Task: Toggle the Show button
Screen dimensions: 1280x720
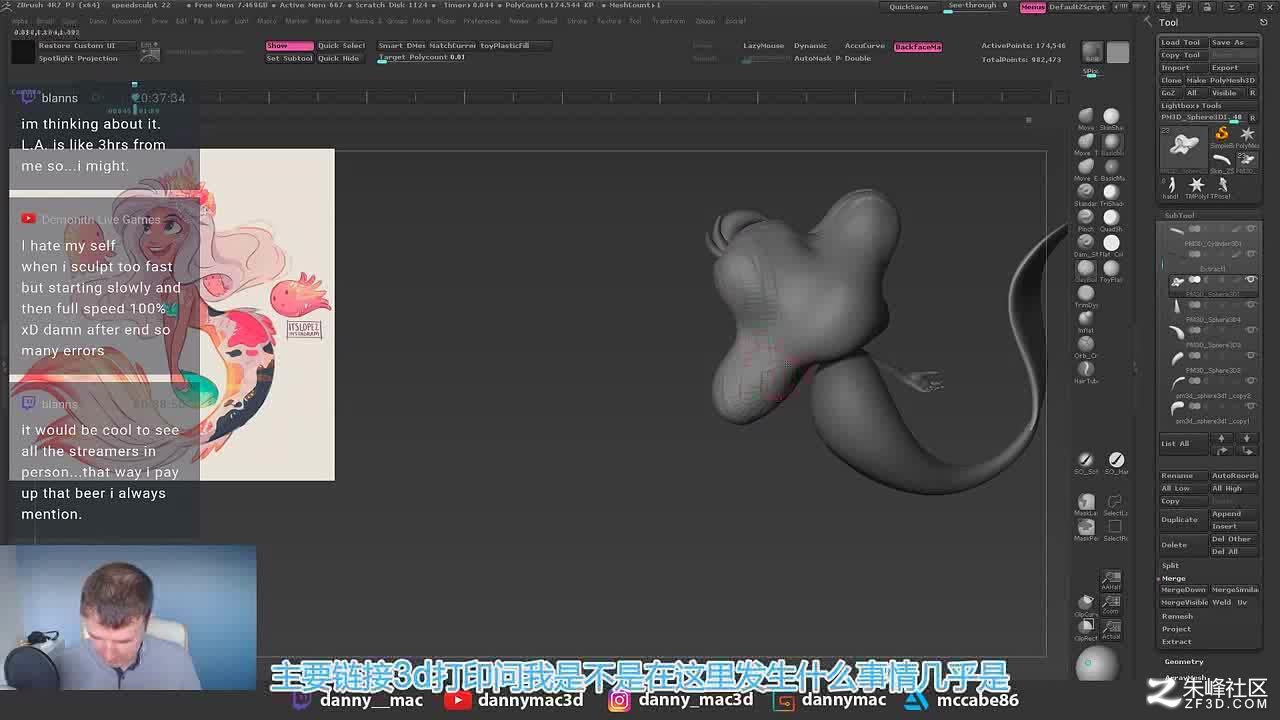Action: (x=289, y=45)
